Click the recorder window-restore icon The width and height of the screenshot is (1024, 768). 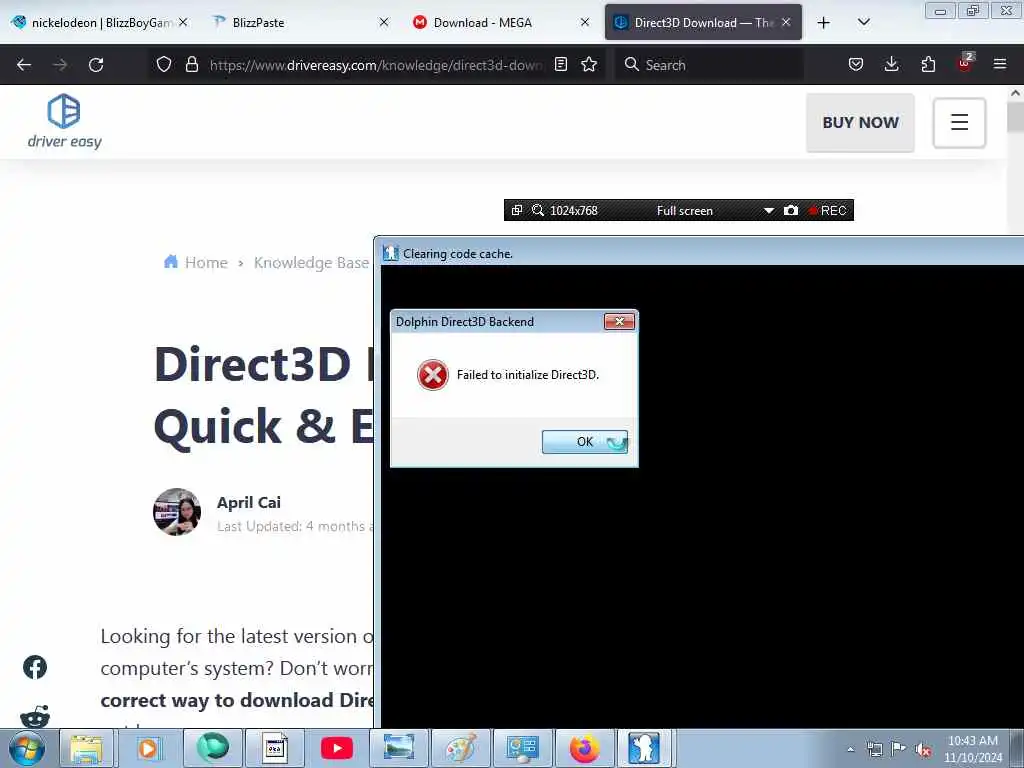point(517,210)
